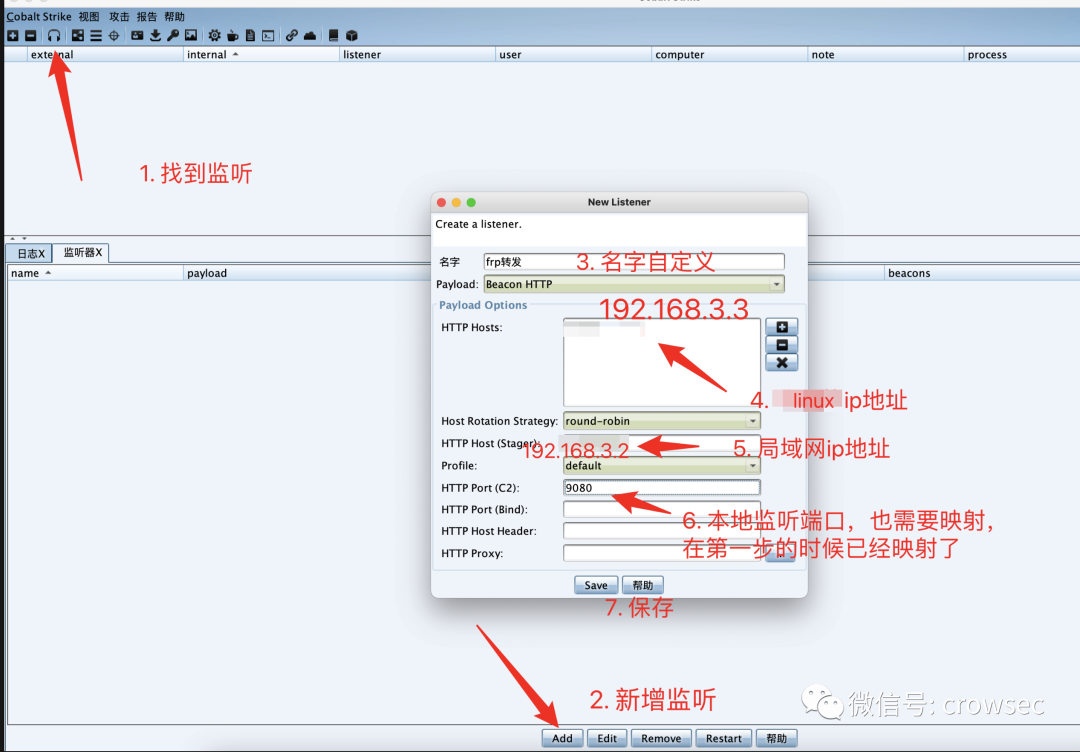Switch to the 日志X tab
Viewport: 1080px width, 752px height.
pyautogui.click(x=30, y=253)
